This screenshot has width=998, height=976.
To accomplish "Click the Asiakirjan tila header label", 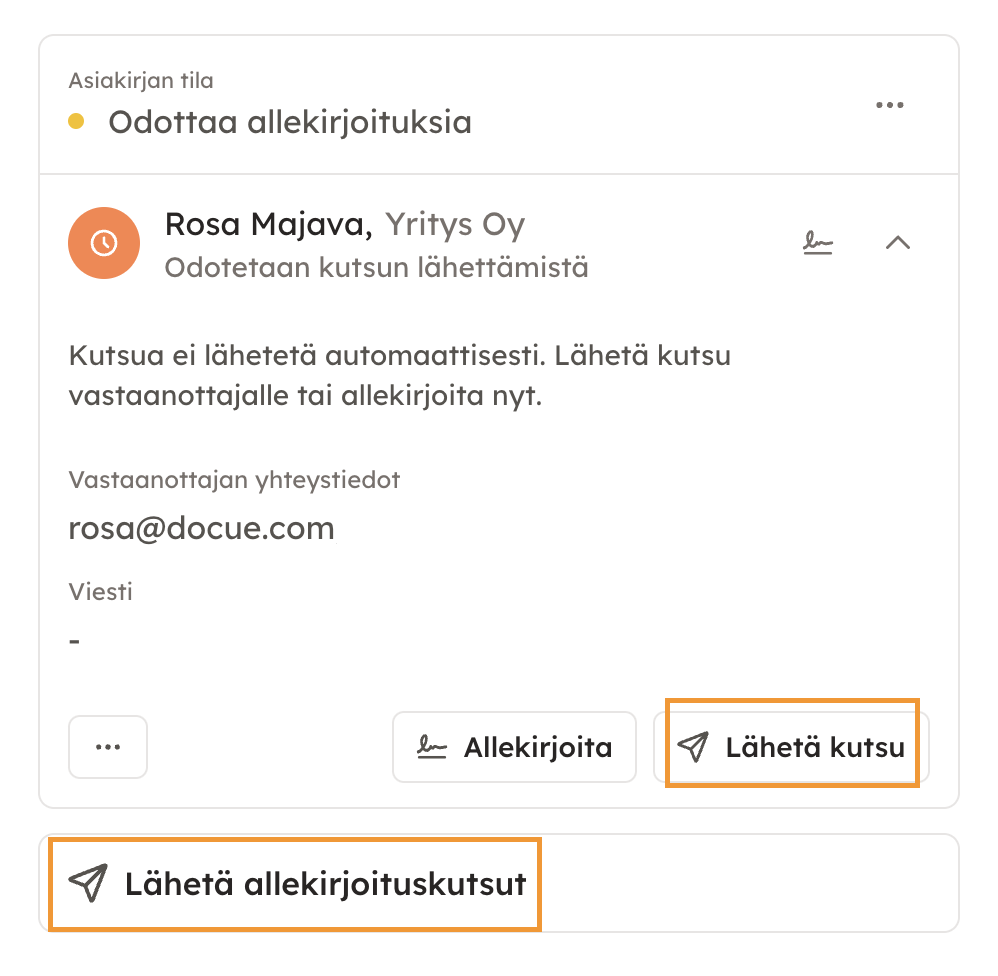I will point(141,80).
